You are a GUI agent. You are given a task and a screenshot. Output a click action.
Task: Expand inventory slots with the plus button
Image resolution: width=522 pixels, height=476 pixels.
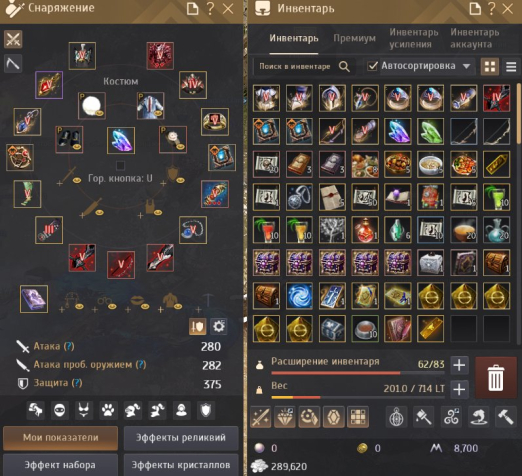pos(459,365)
